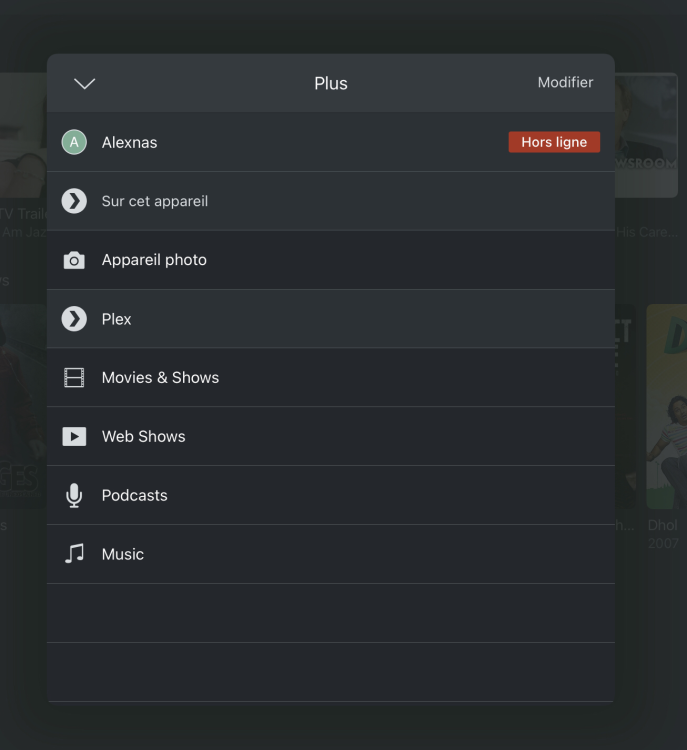Click the Hors ligne status badge
Viewport: 687px width, 750px height.
554,142
